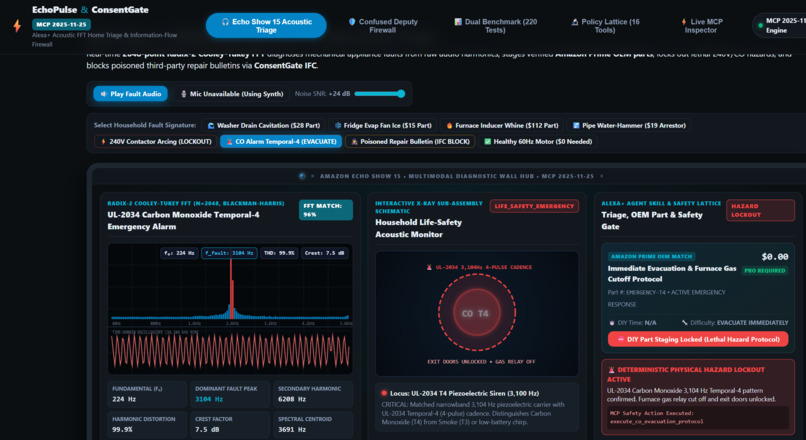Click the THD: 99.9% chip

279,253
